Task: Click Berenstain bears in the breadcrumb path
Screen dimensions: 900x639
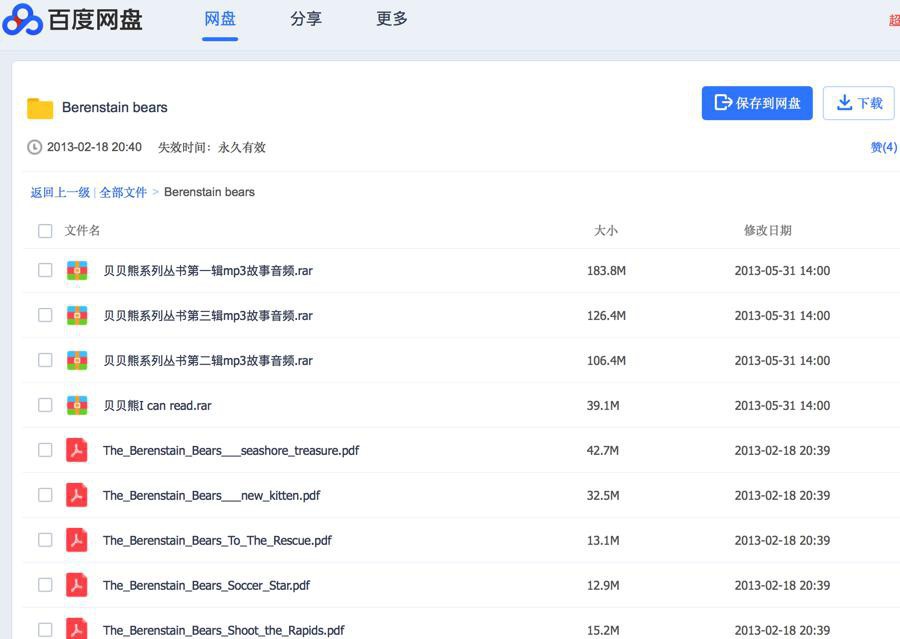Action: 210,192
